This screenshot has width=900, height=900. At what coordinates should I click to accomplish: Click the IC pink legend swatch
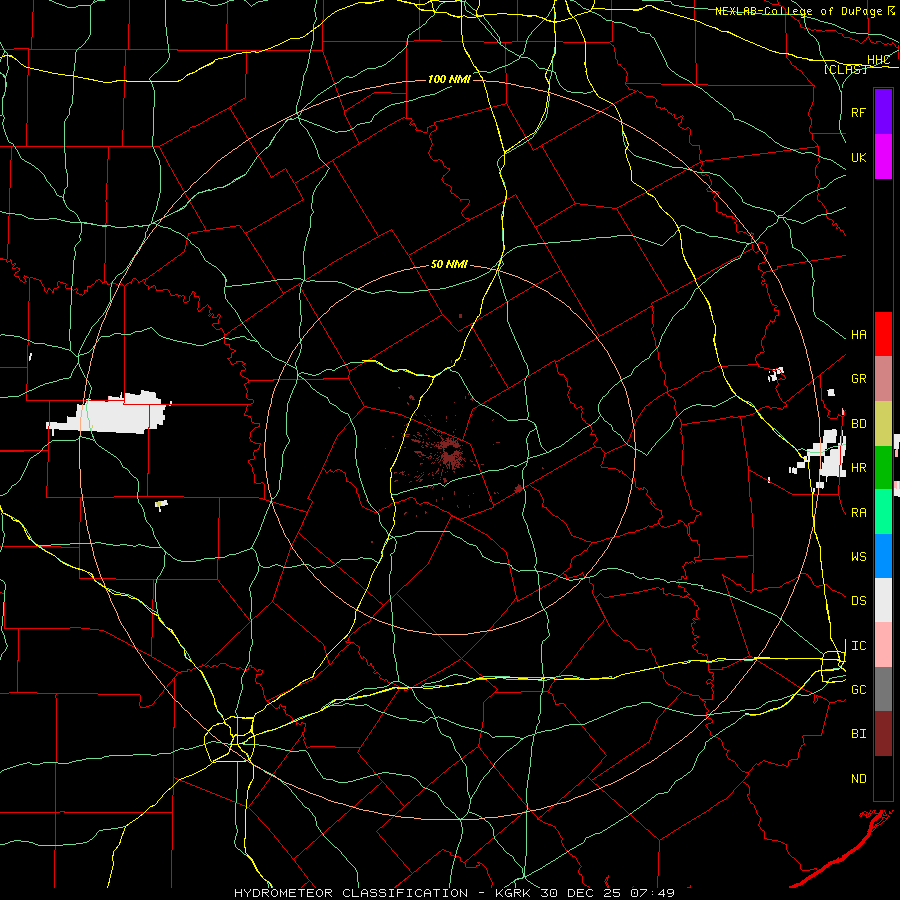[x=883, y=645]
